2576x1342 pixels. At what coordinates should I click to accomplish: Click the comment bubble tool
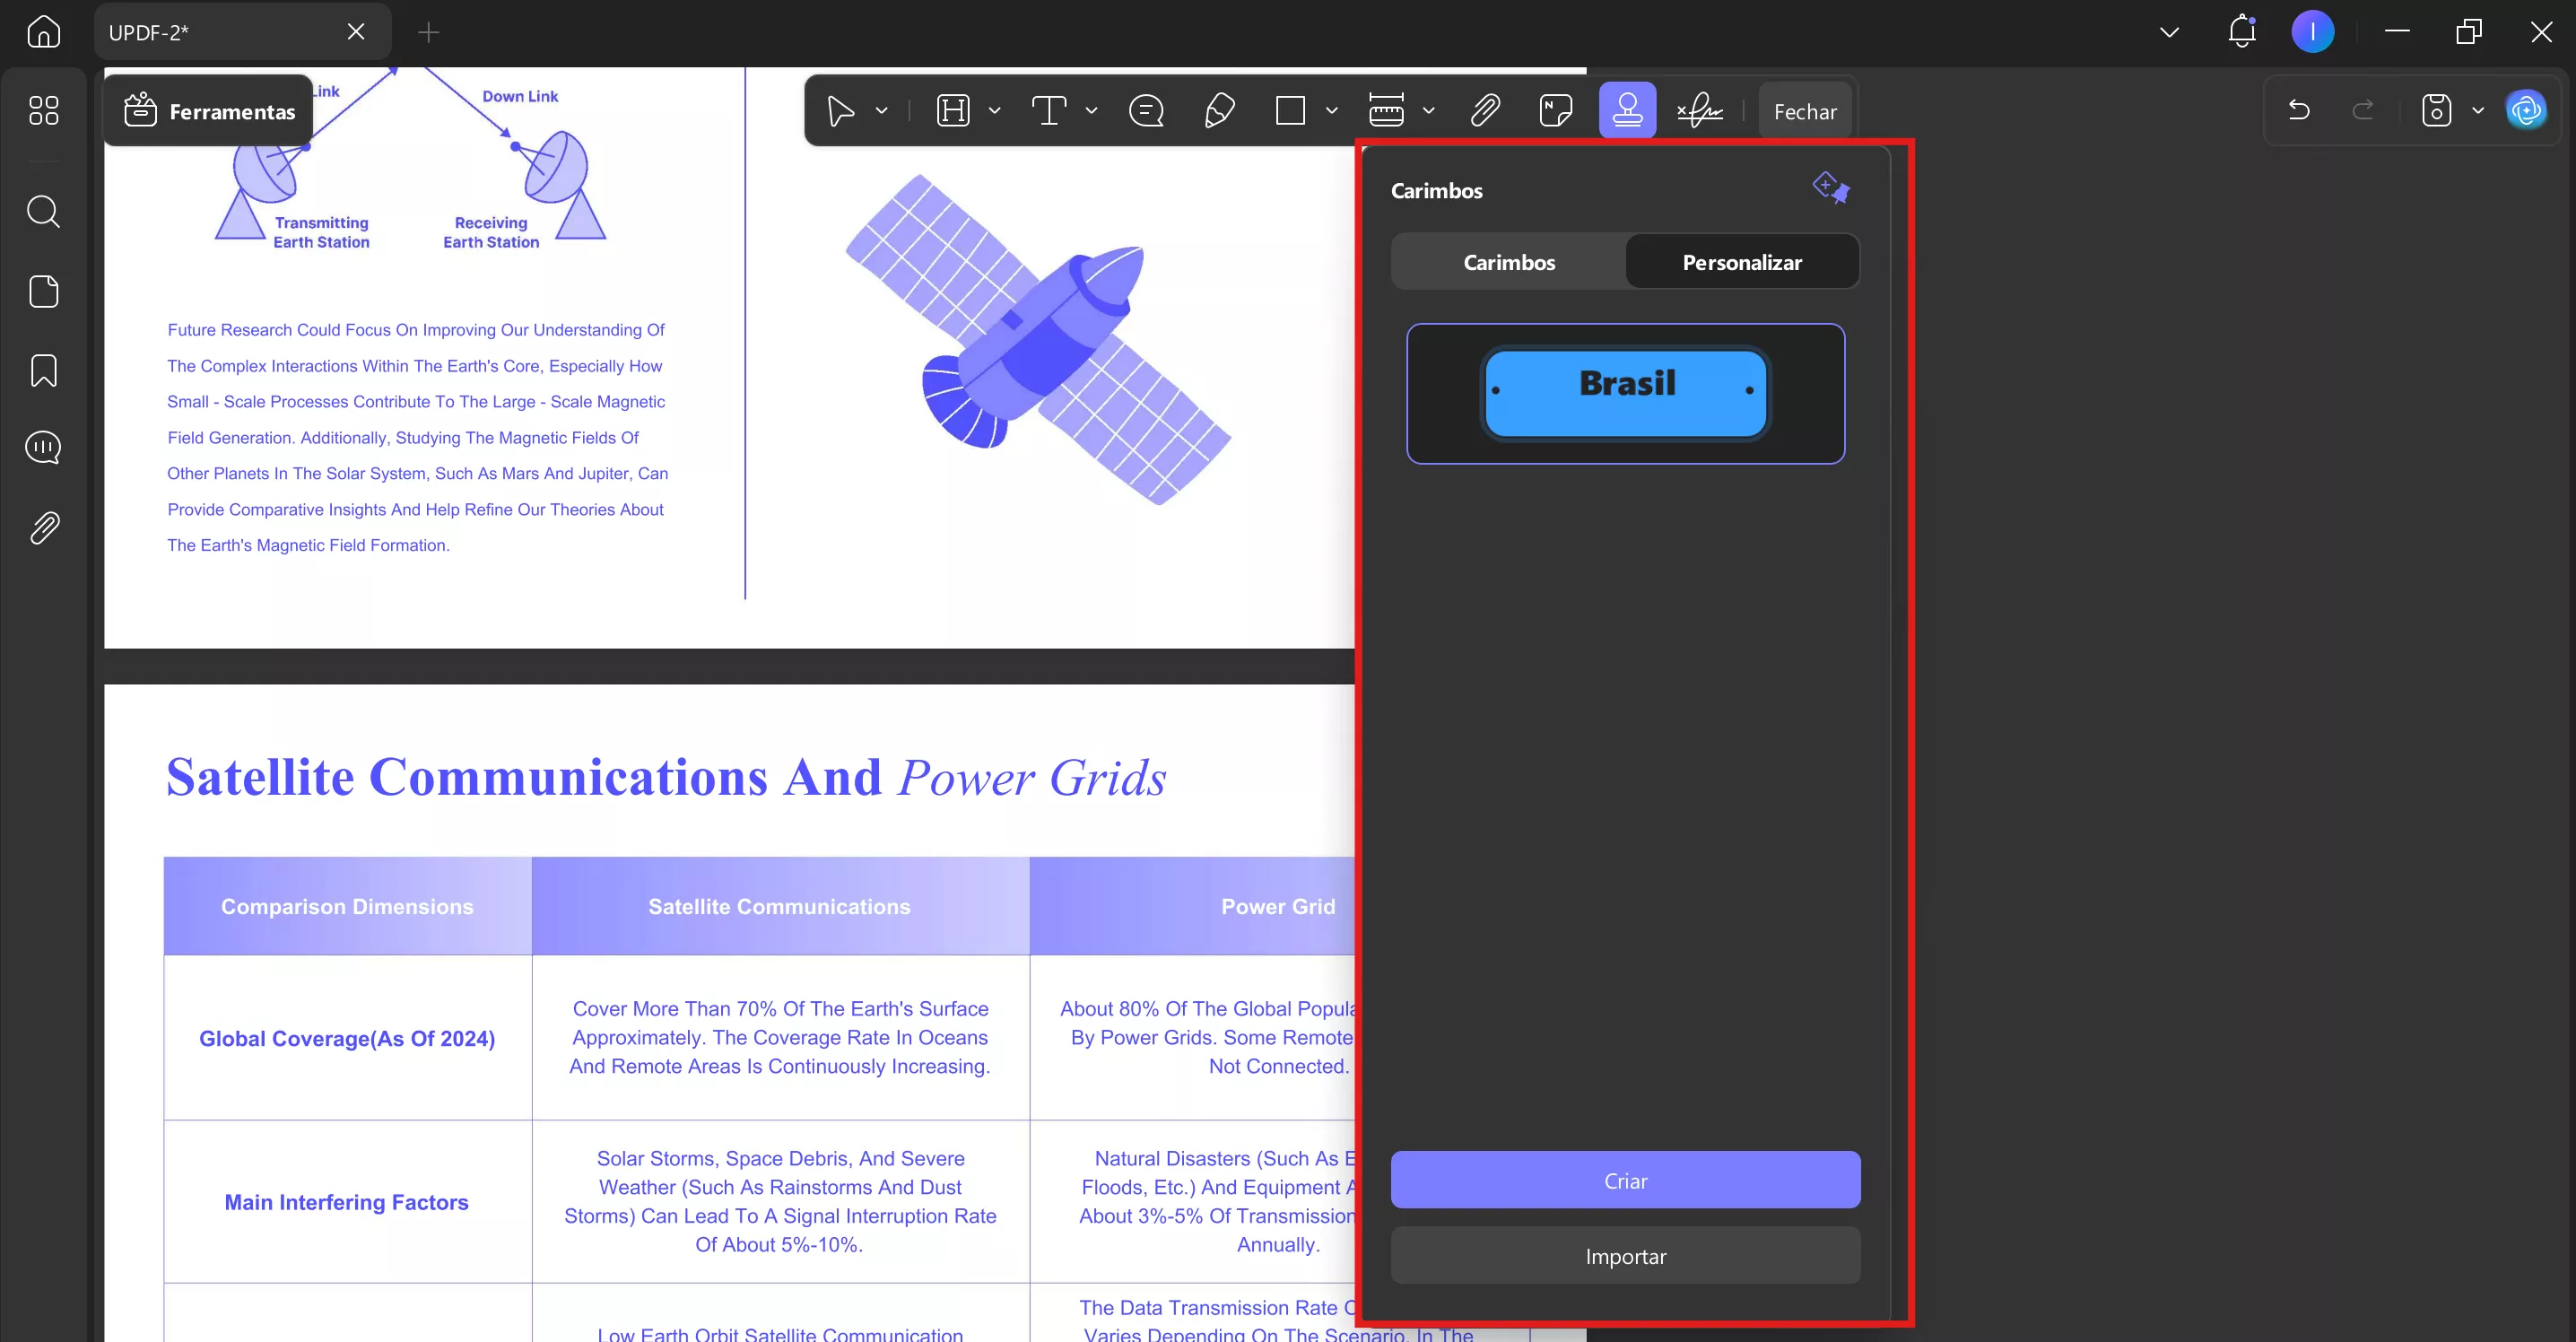coord(1146,110)
